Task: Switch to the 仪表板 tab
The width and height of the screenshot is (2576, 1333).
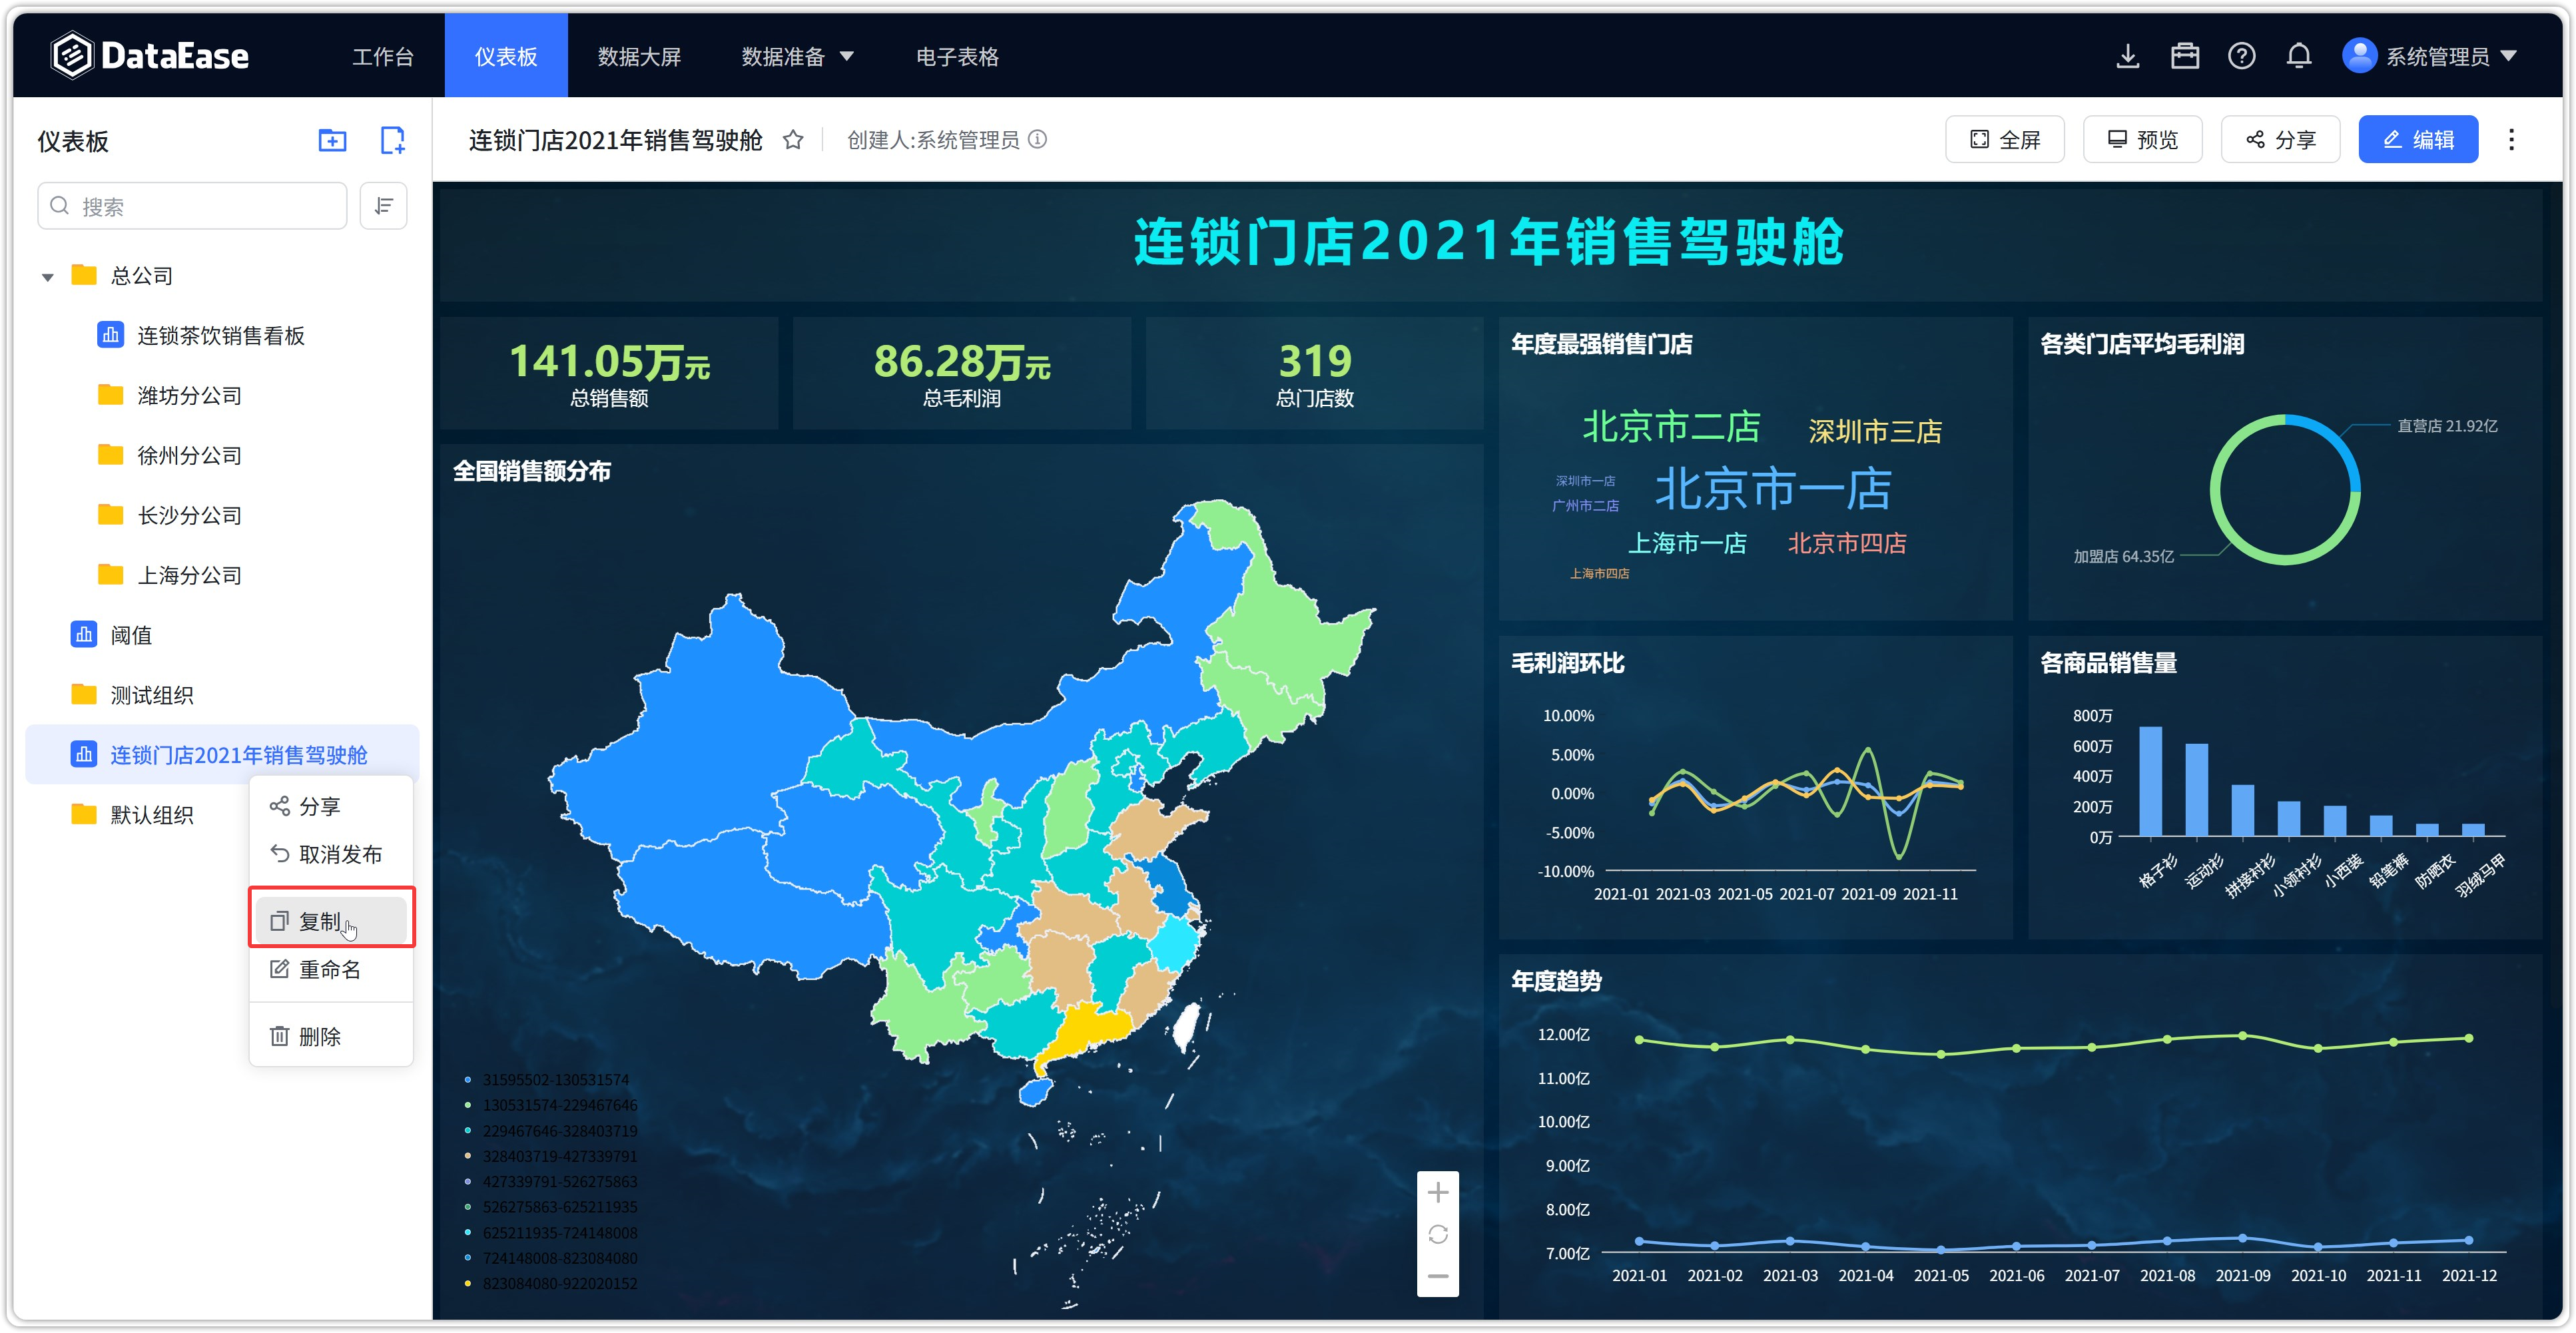Action: [506, 56]
